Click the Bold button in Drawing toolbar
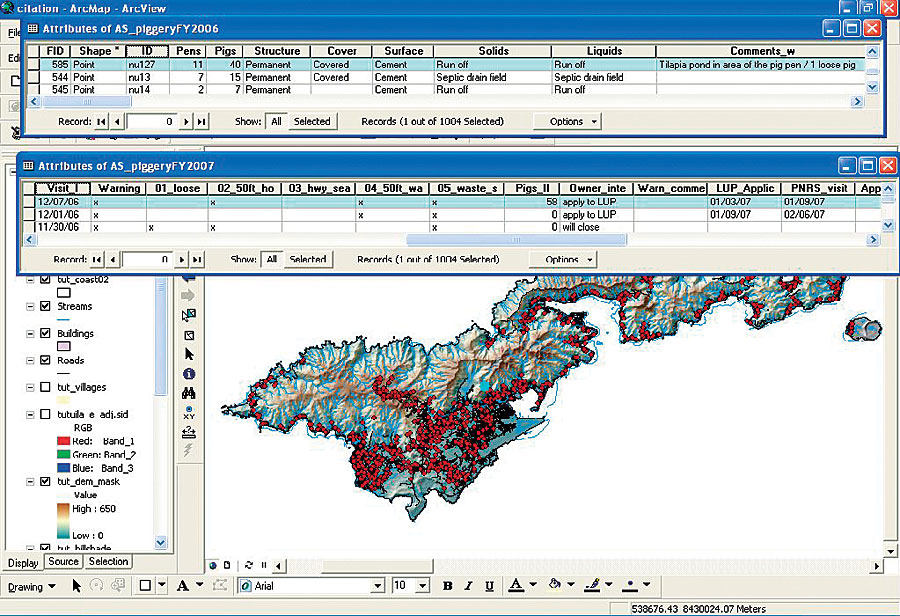The image size is (900, 616). click(448, 586)
